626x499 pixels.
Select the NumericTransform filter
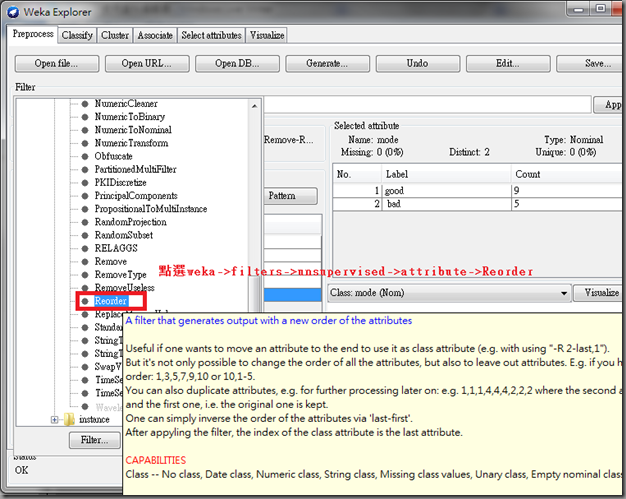[x=131, y=143]
